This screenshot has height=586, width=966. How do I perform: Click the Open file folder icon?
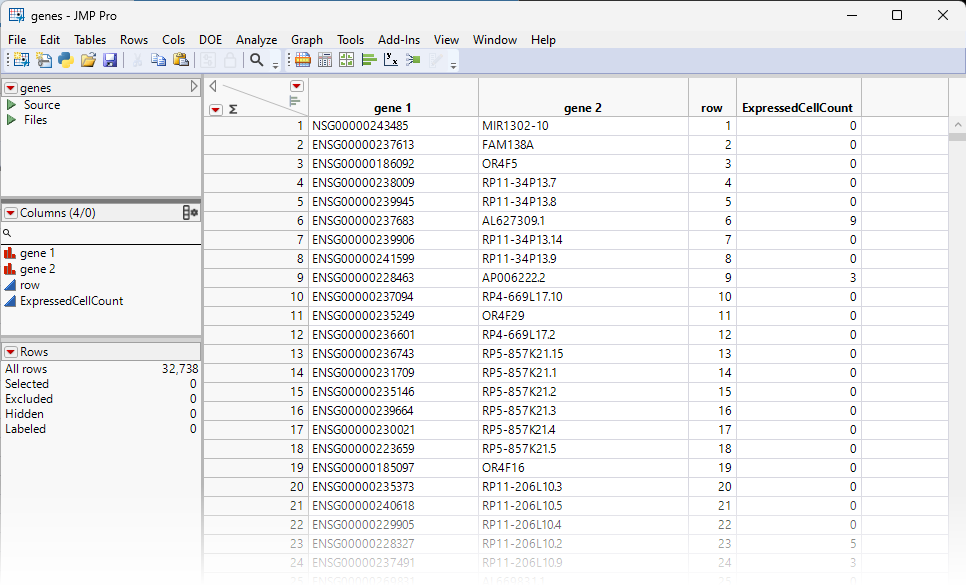88,60
